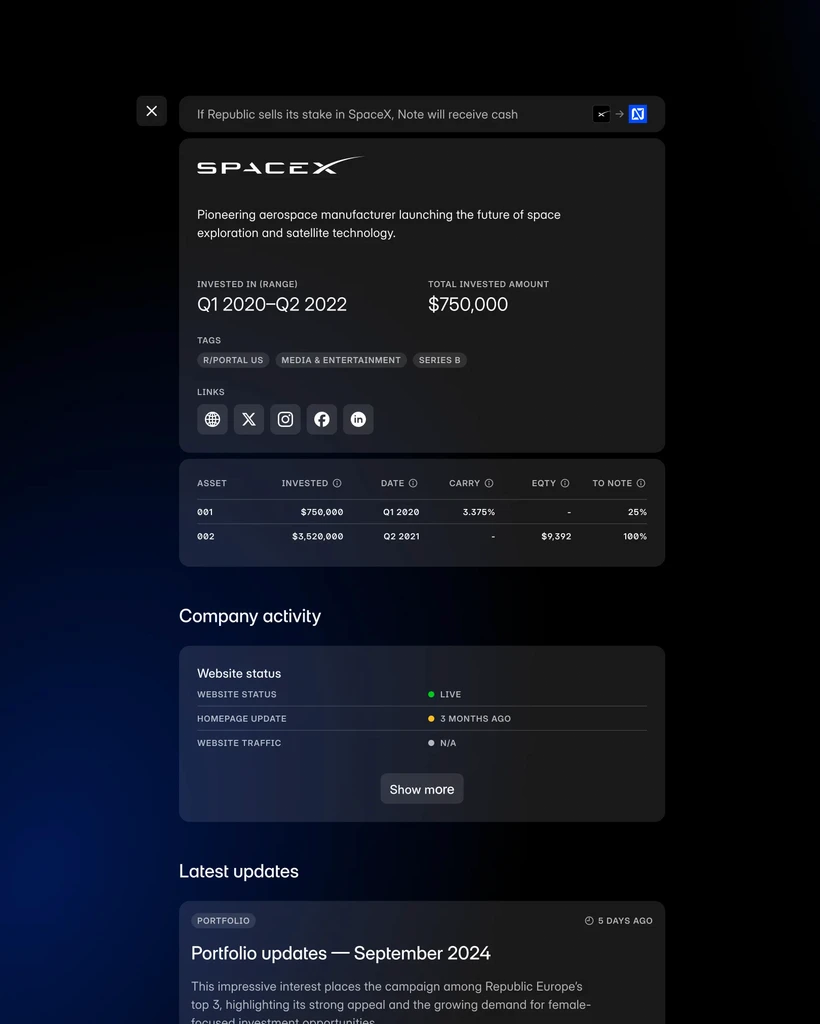This screenshot has width=820, height=1024.
Task: Close the SpaceX detail panel
Action: coord(151,111)
